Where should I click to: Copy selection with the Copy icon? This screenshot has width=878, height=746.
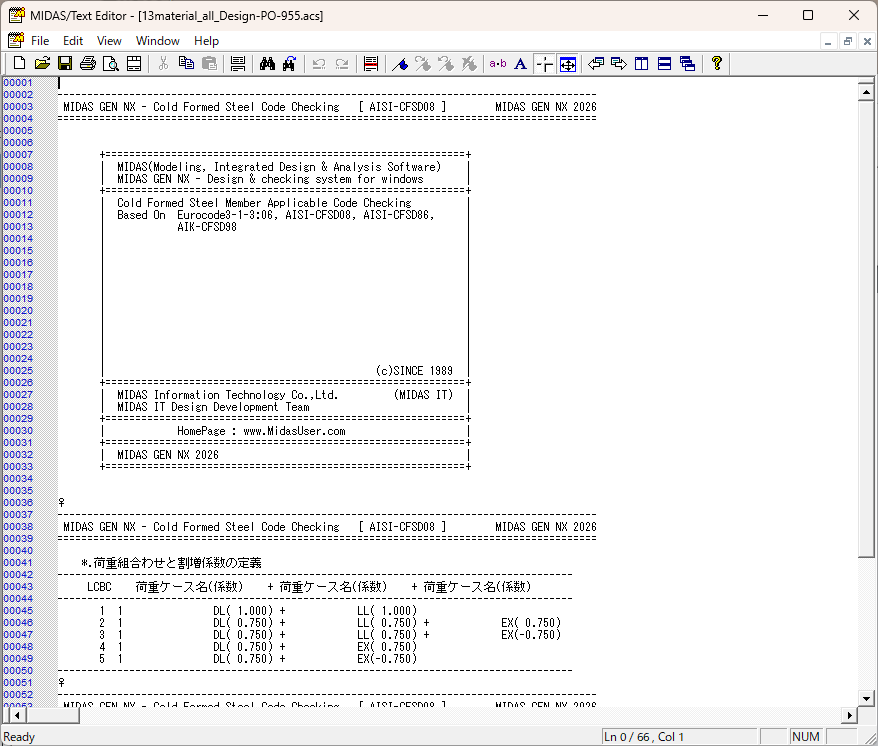[186, 64]
